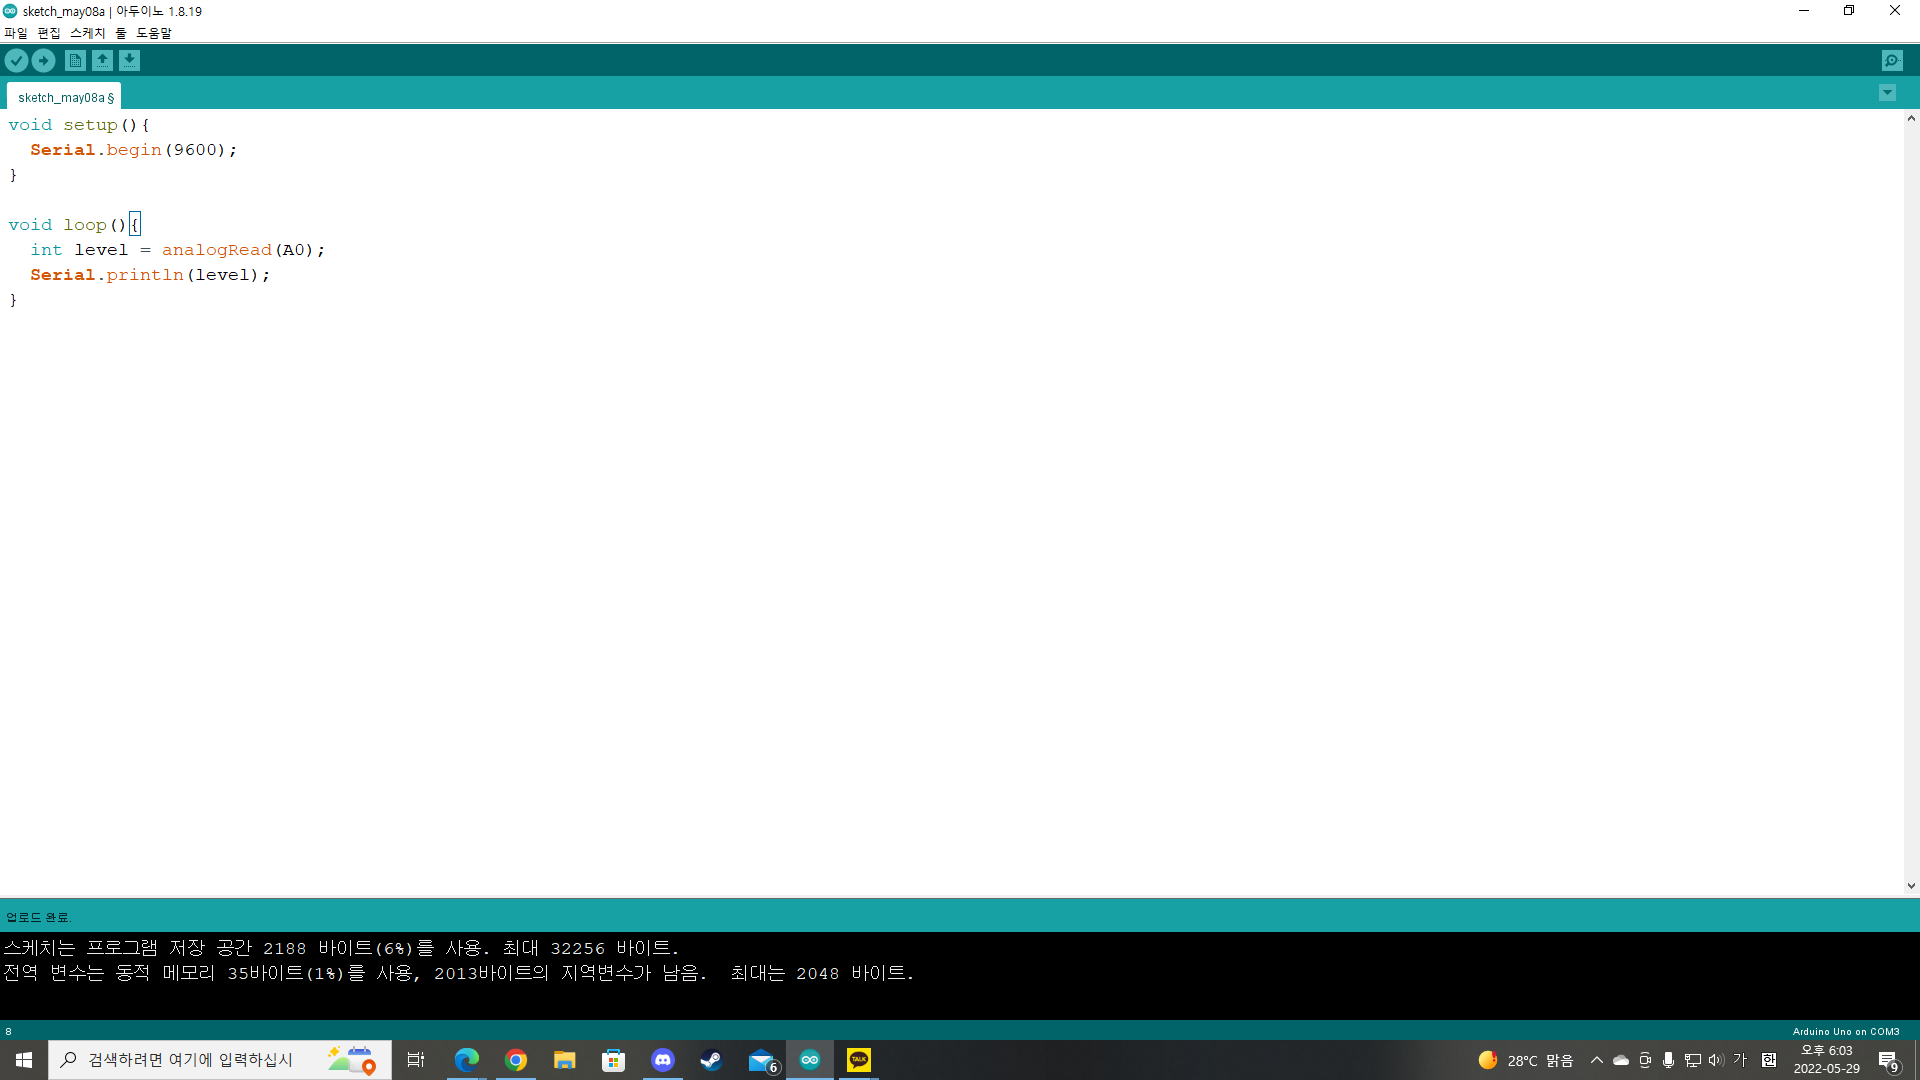
Task: Open the 툴 menu
Action: 121,33
